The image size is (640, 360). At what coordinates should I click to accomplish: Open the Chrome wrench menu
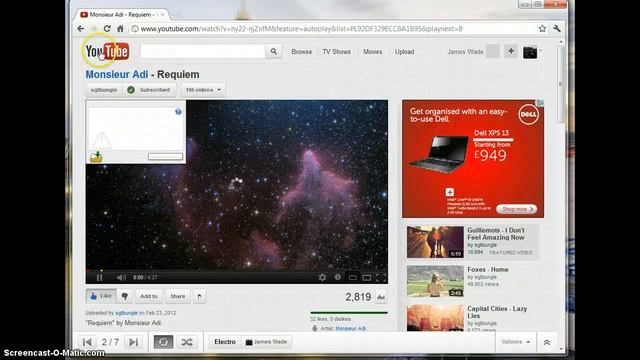click(557, 29)
